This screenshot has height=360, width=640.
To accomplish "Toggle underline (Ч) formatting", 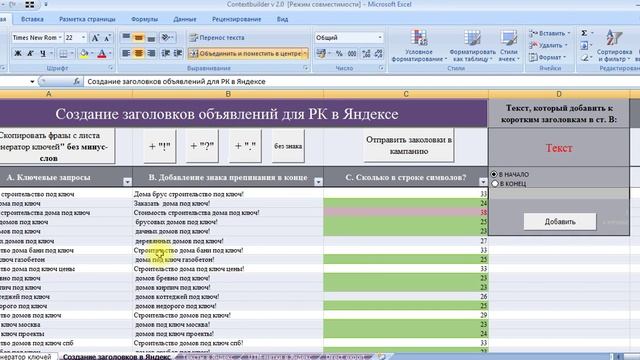I will (42, 53).
